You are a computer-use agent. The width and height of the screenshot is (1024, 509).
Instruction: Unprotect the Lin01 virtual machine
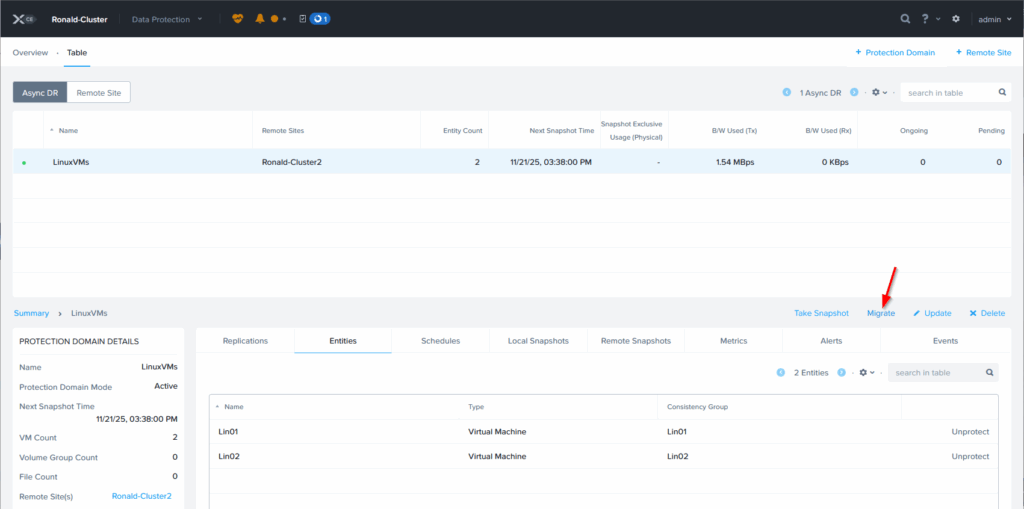[x=971, y=432]
